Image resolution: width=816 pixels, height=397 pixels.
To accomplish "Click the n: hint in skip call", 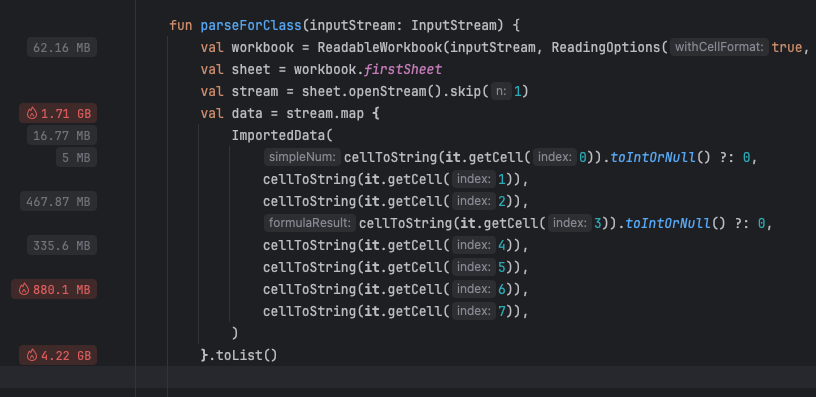I will [501, 92].
